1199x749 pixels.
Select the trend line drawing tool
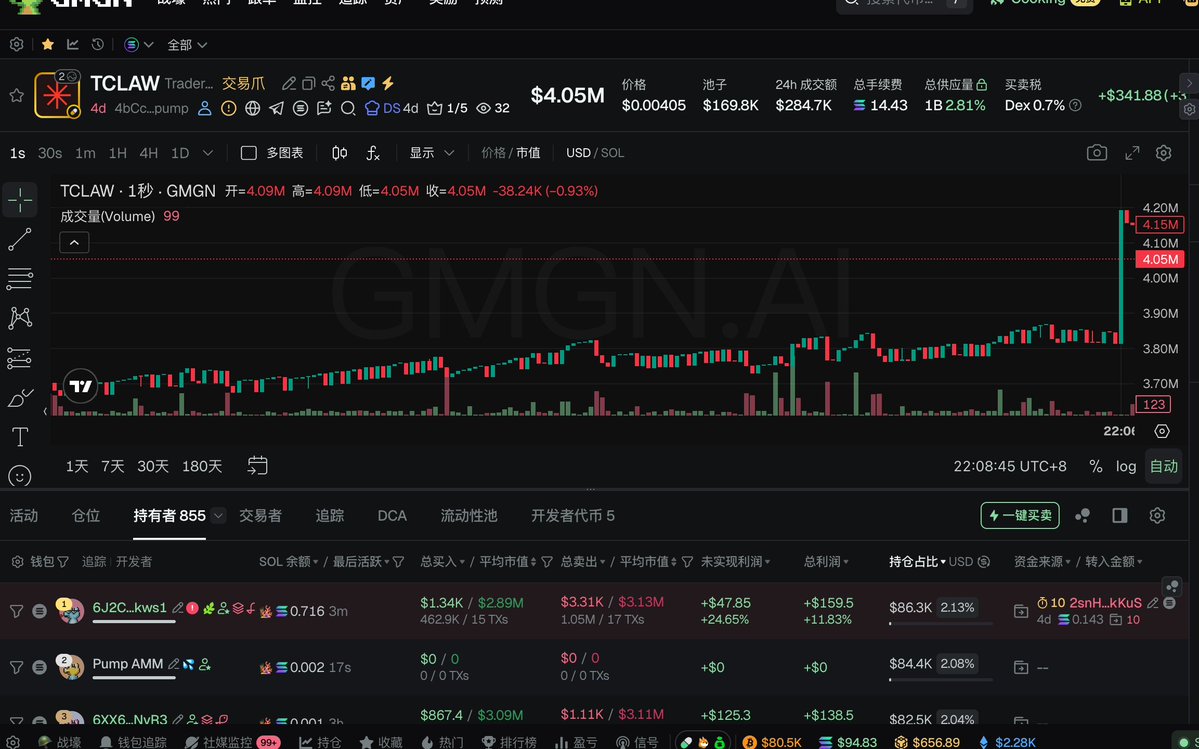point(20,239)
